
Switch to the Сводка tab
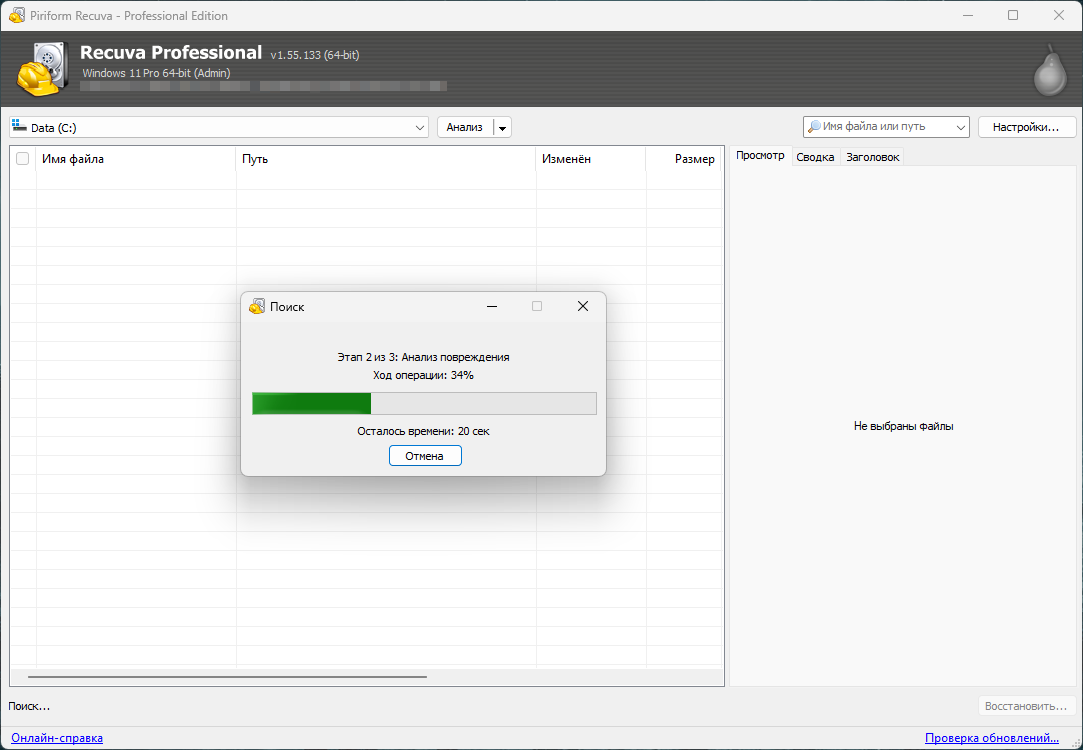click(815, 157)
